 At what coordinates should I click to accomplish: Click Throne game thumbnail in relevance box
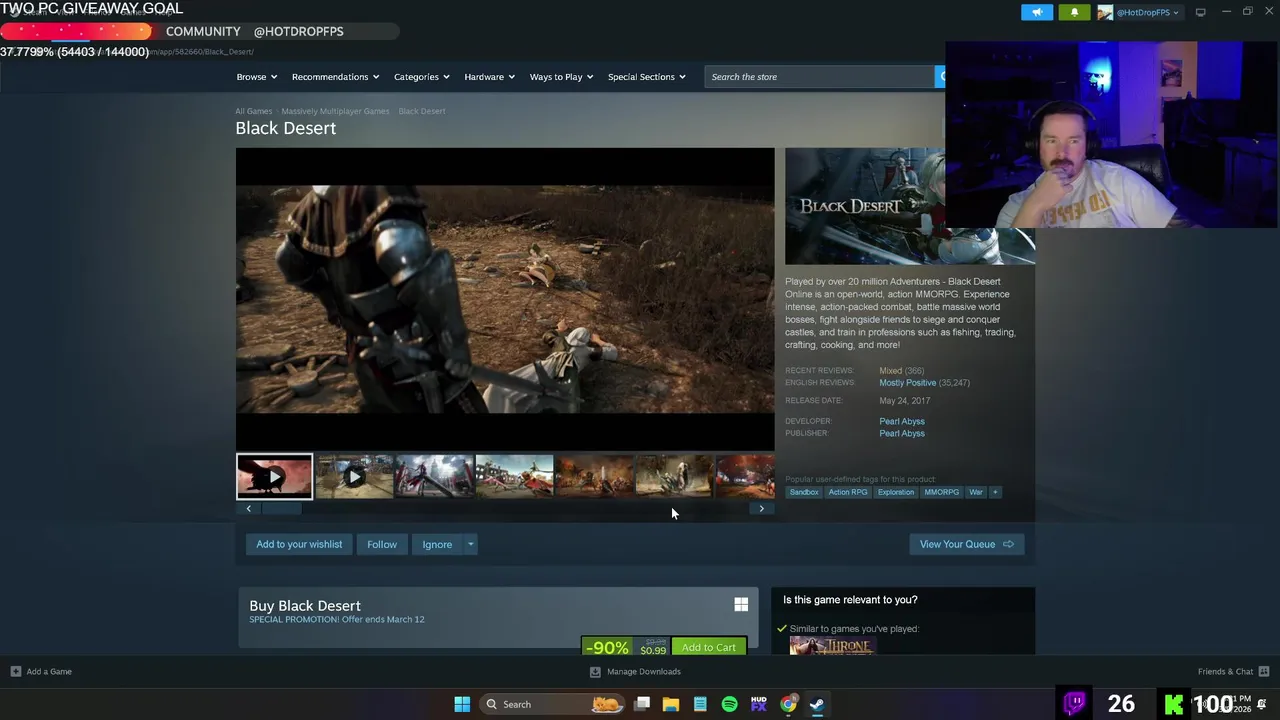(833, 646)
